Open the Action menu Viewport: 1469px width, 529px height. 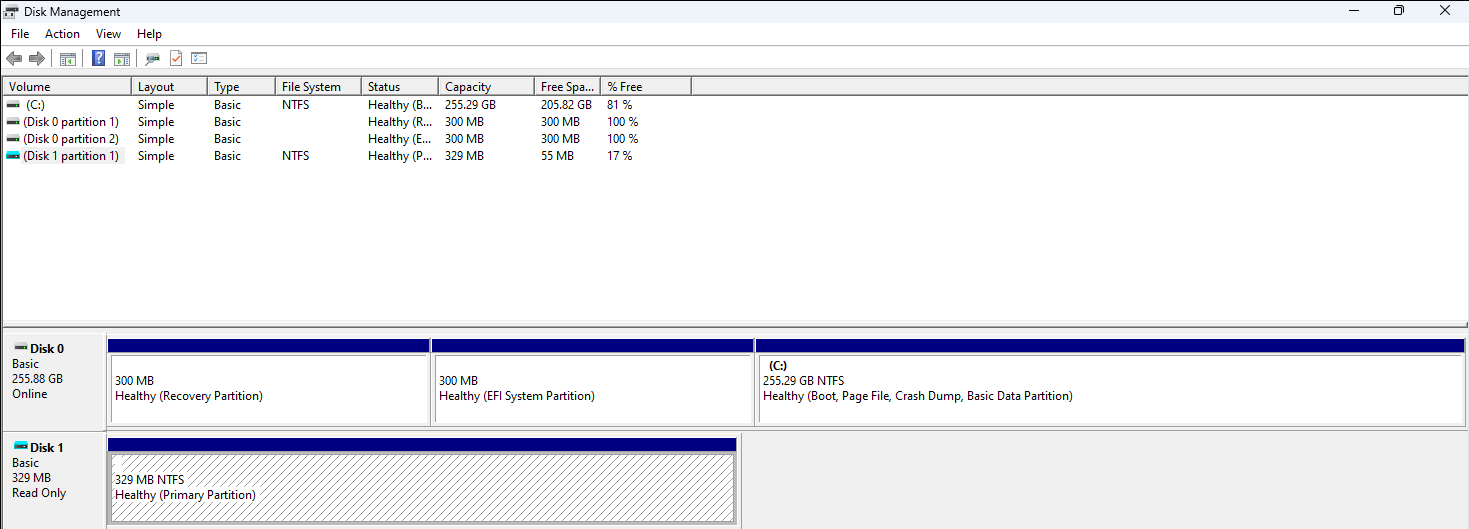click(x=62, y=34)
